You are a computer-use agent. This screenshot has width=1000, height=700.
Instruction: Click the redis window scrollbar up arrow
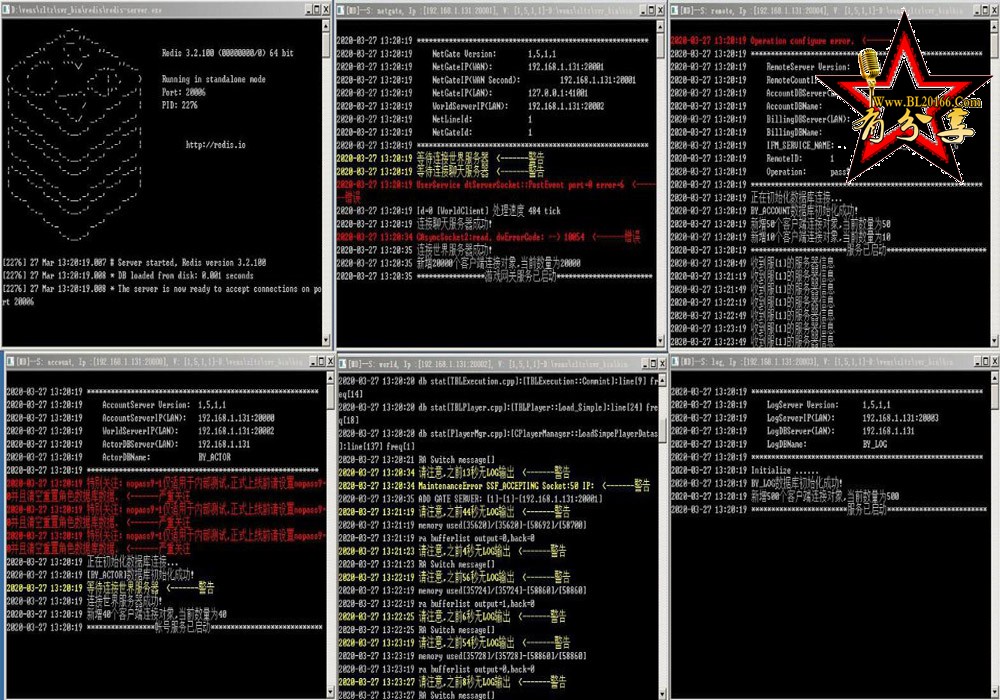pos(326,26)
